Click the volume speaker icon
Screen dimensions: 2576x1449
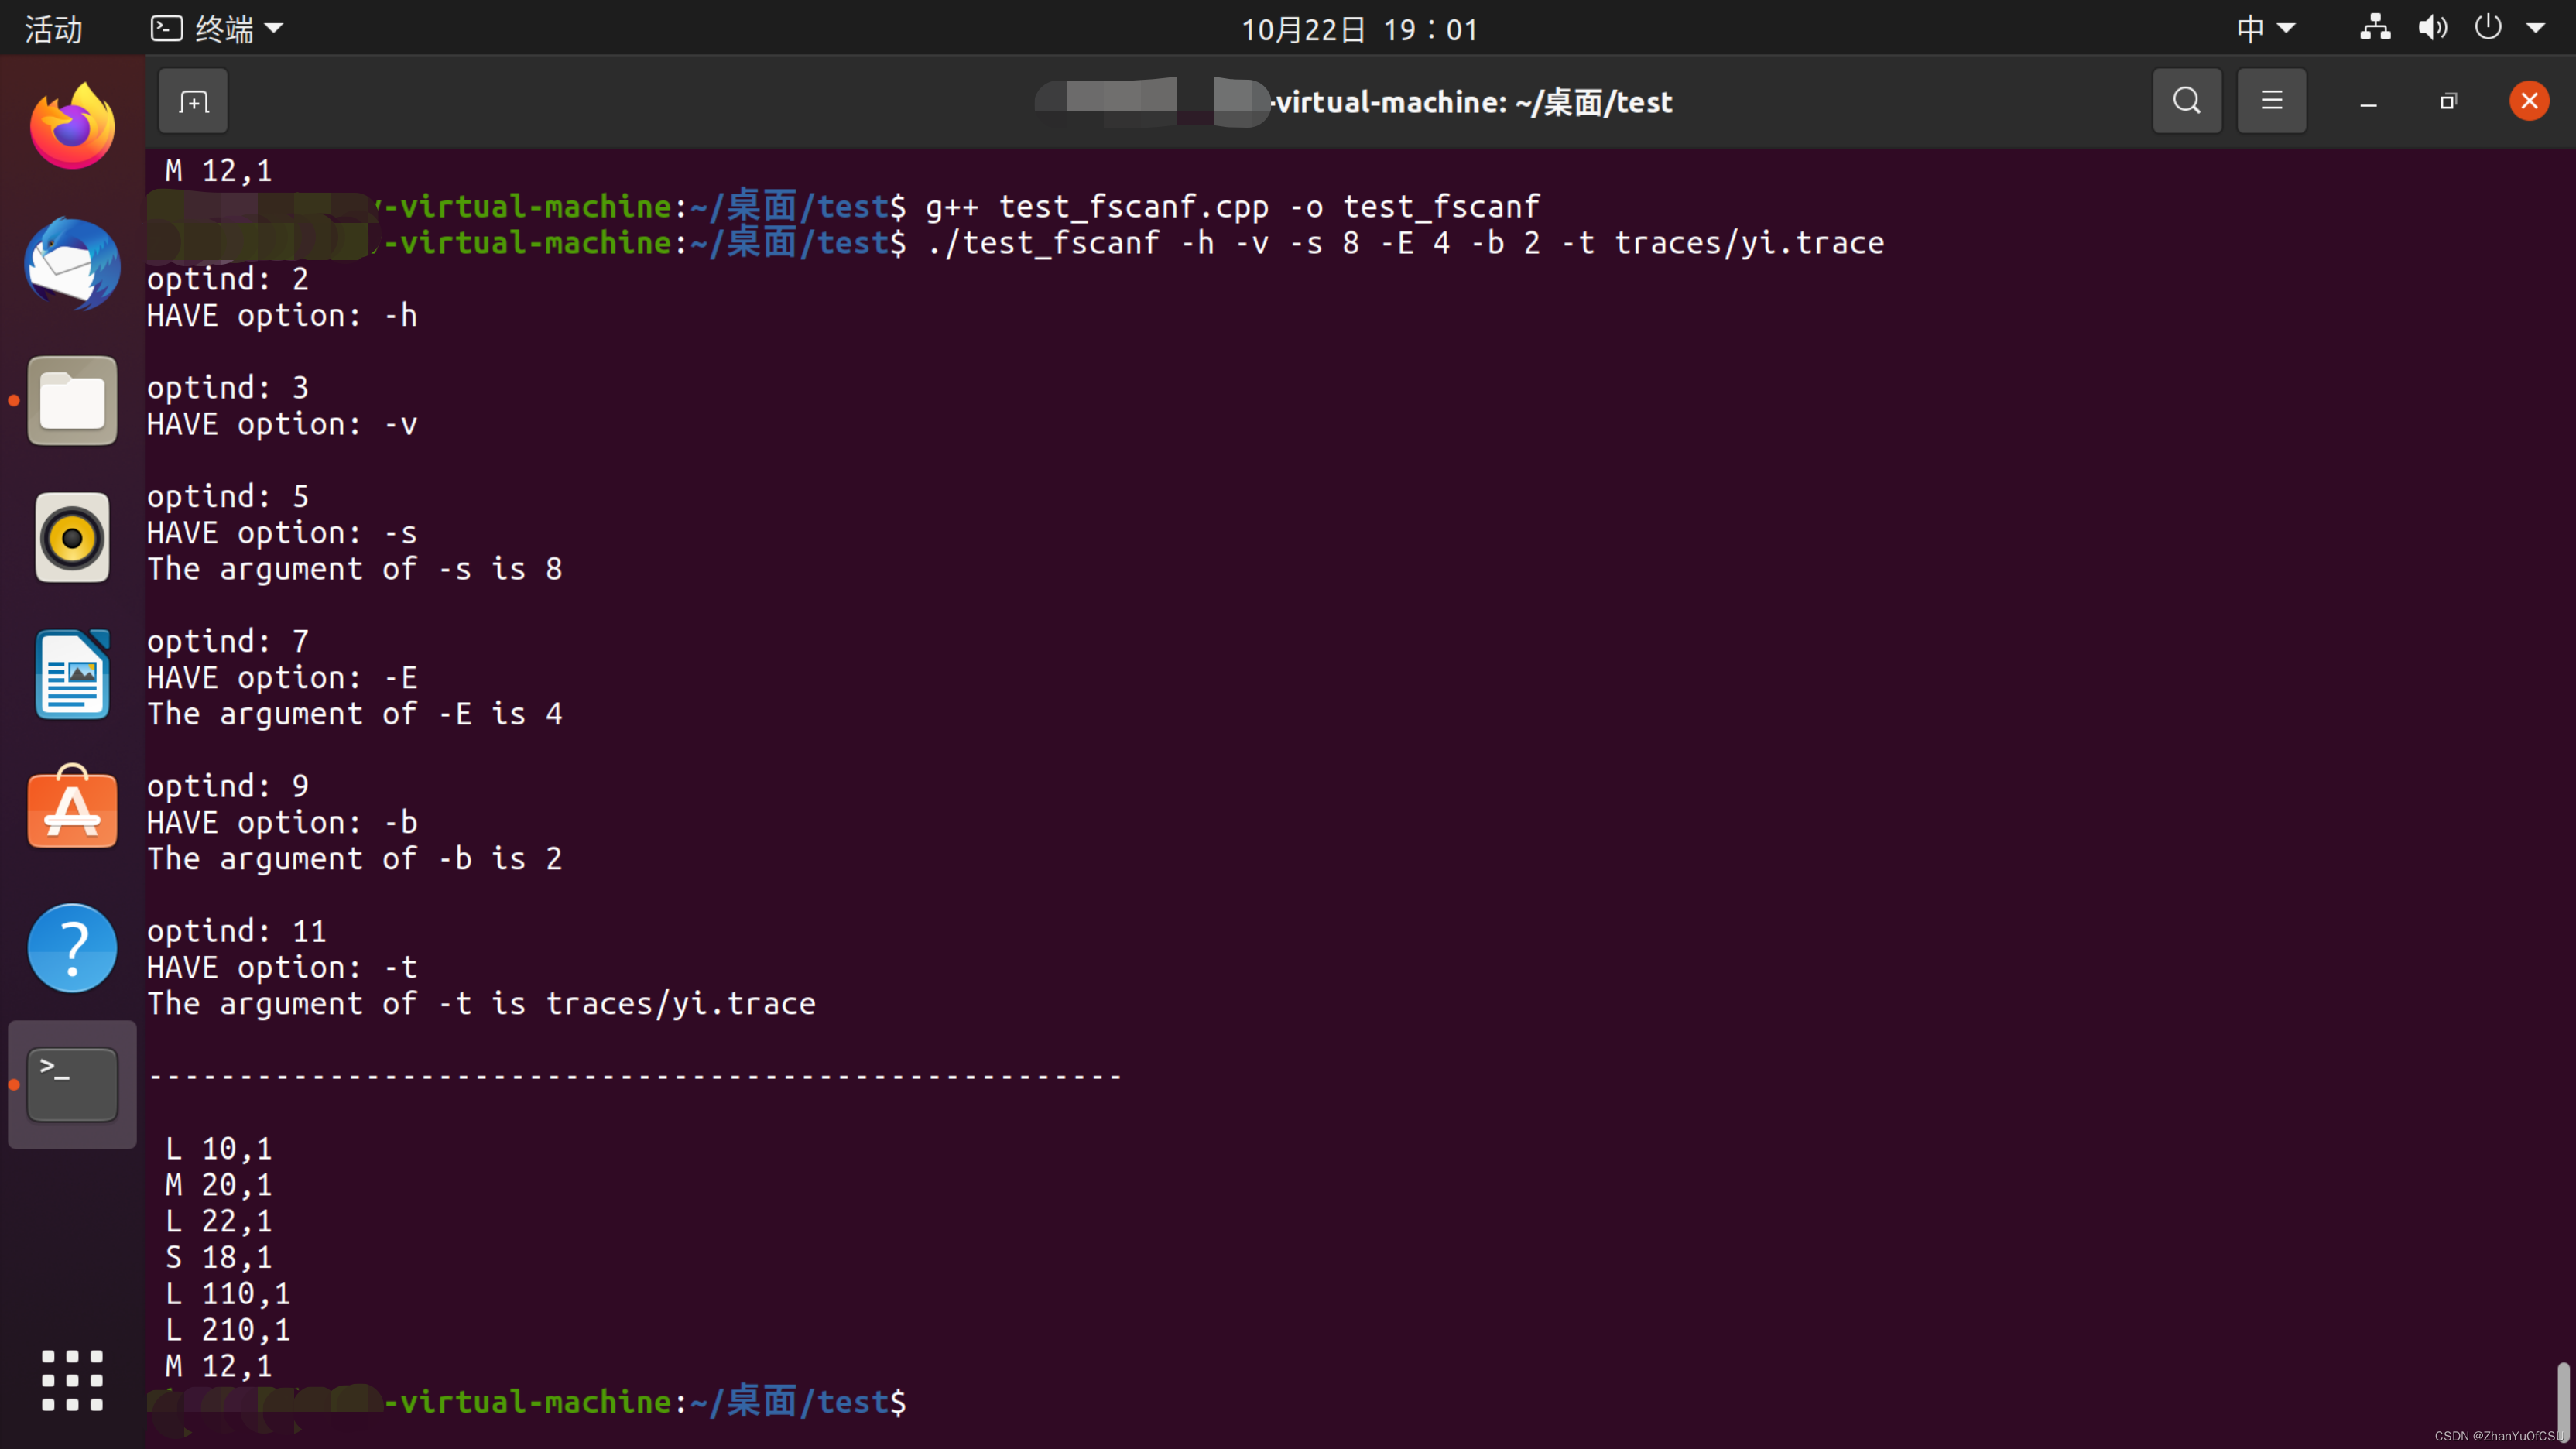click(2432, 28)
